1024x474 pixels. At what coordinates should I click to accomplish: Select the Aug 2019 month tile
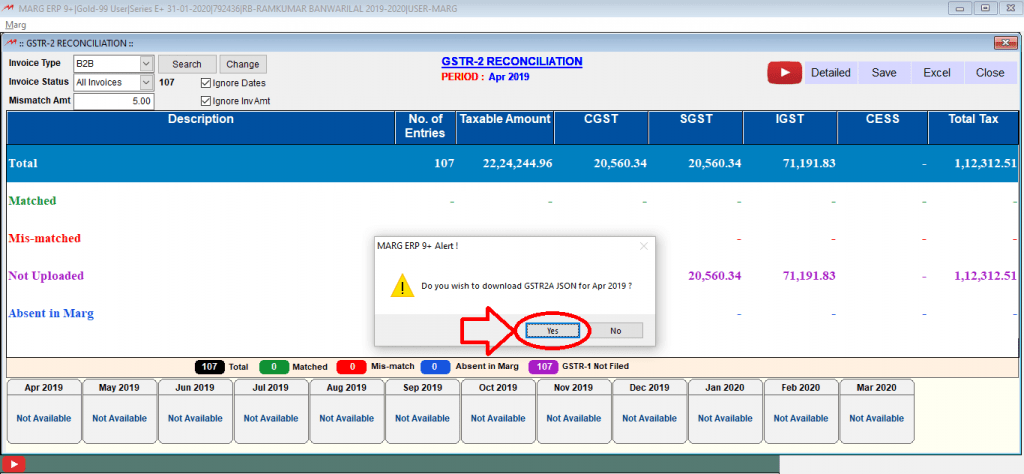tap(347, 411)
